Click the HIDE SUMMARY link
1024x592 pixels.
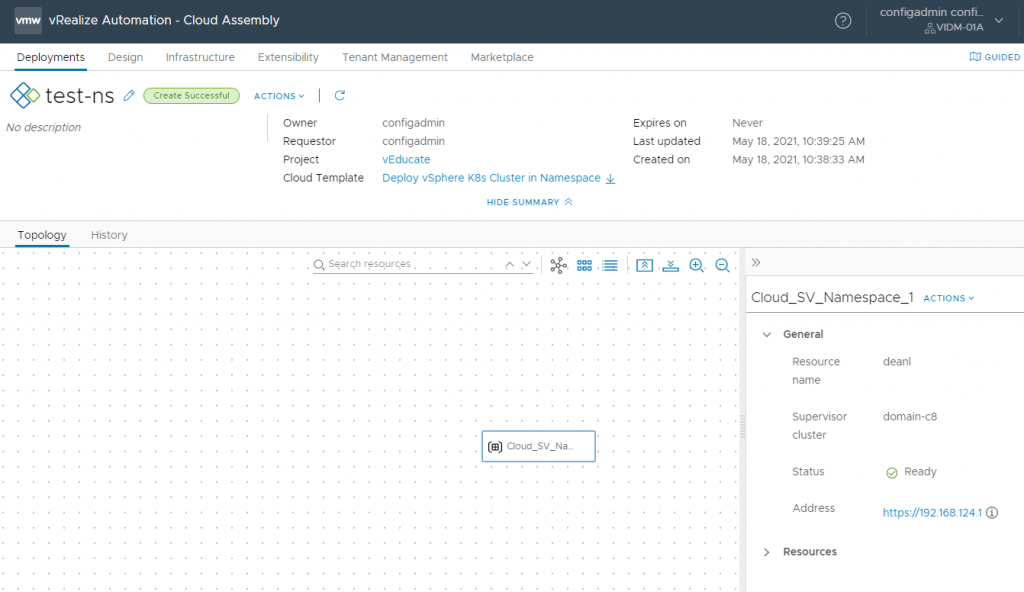[523, 201]
